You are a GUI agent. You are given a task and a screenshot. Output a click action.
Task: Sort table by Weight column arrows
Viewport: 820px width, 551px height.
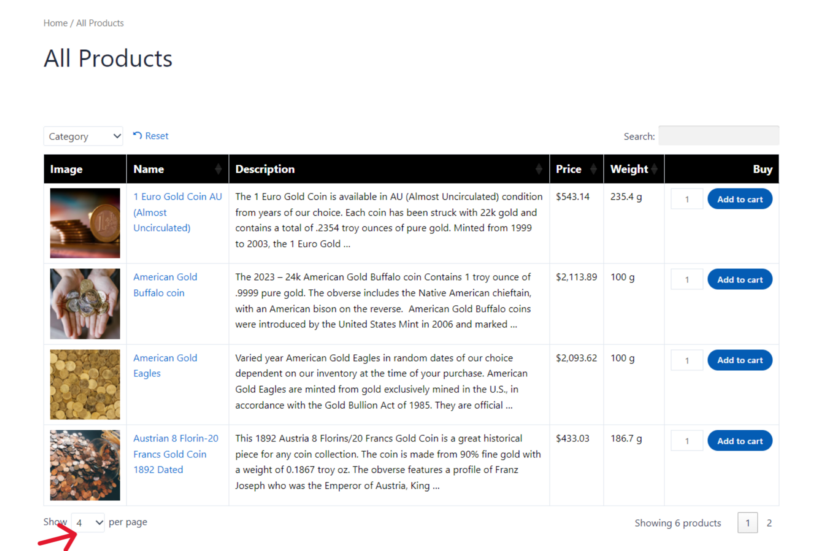coord(654,169)
